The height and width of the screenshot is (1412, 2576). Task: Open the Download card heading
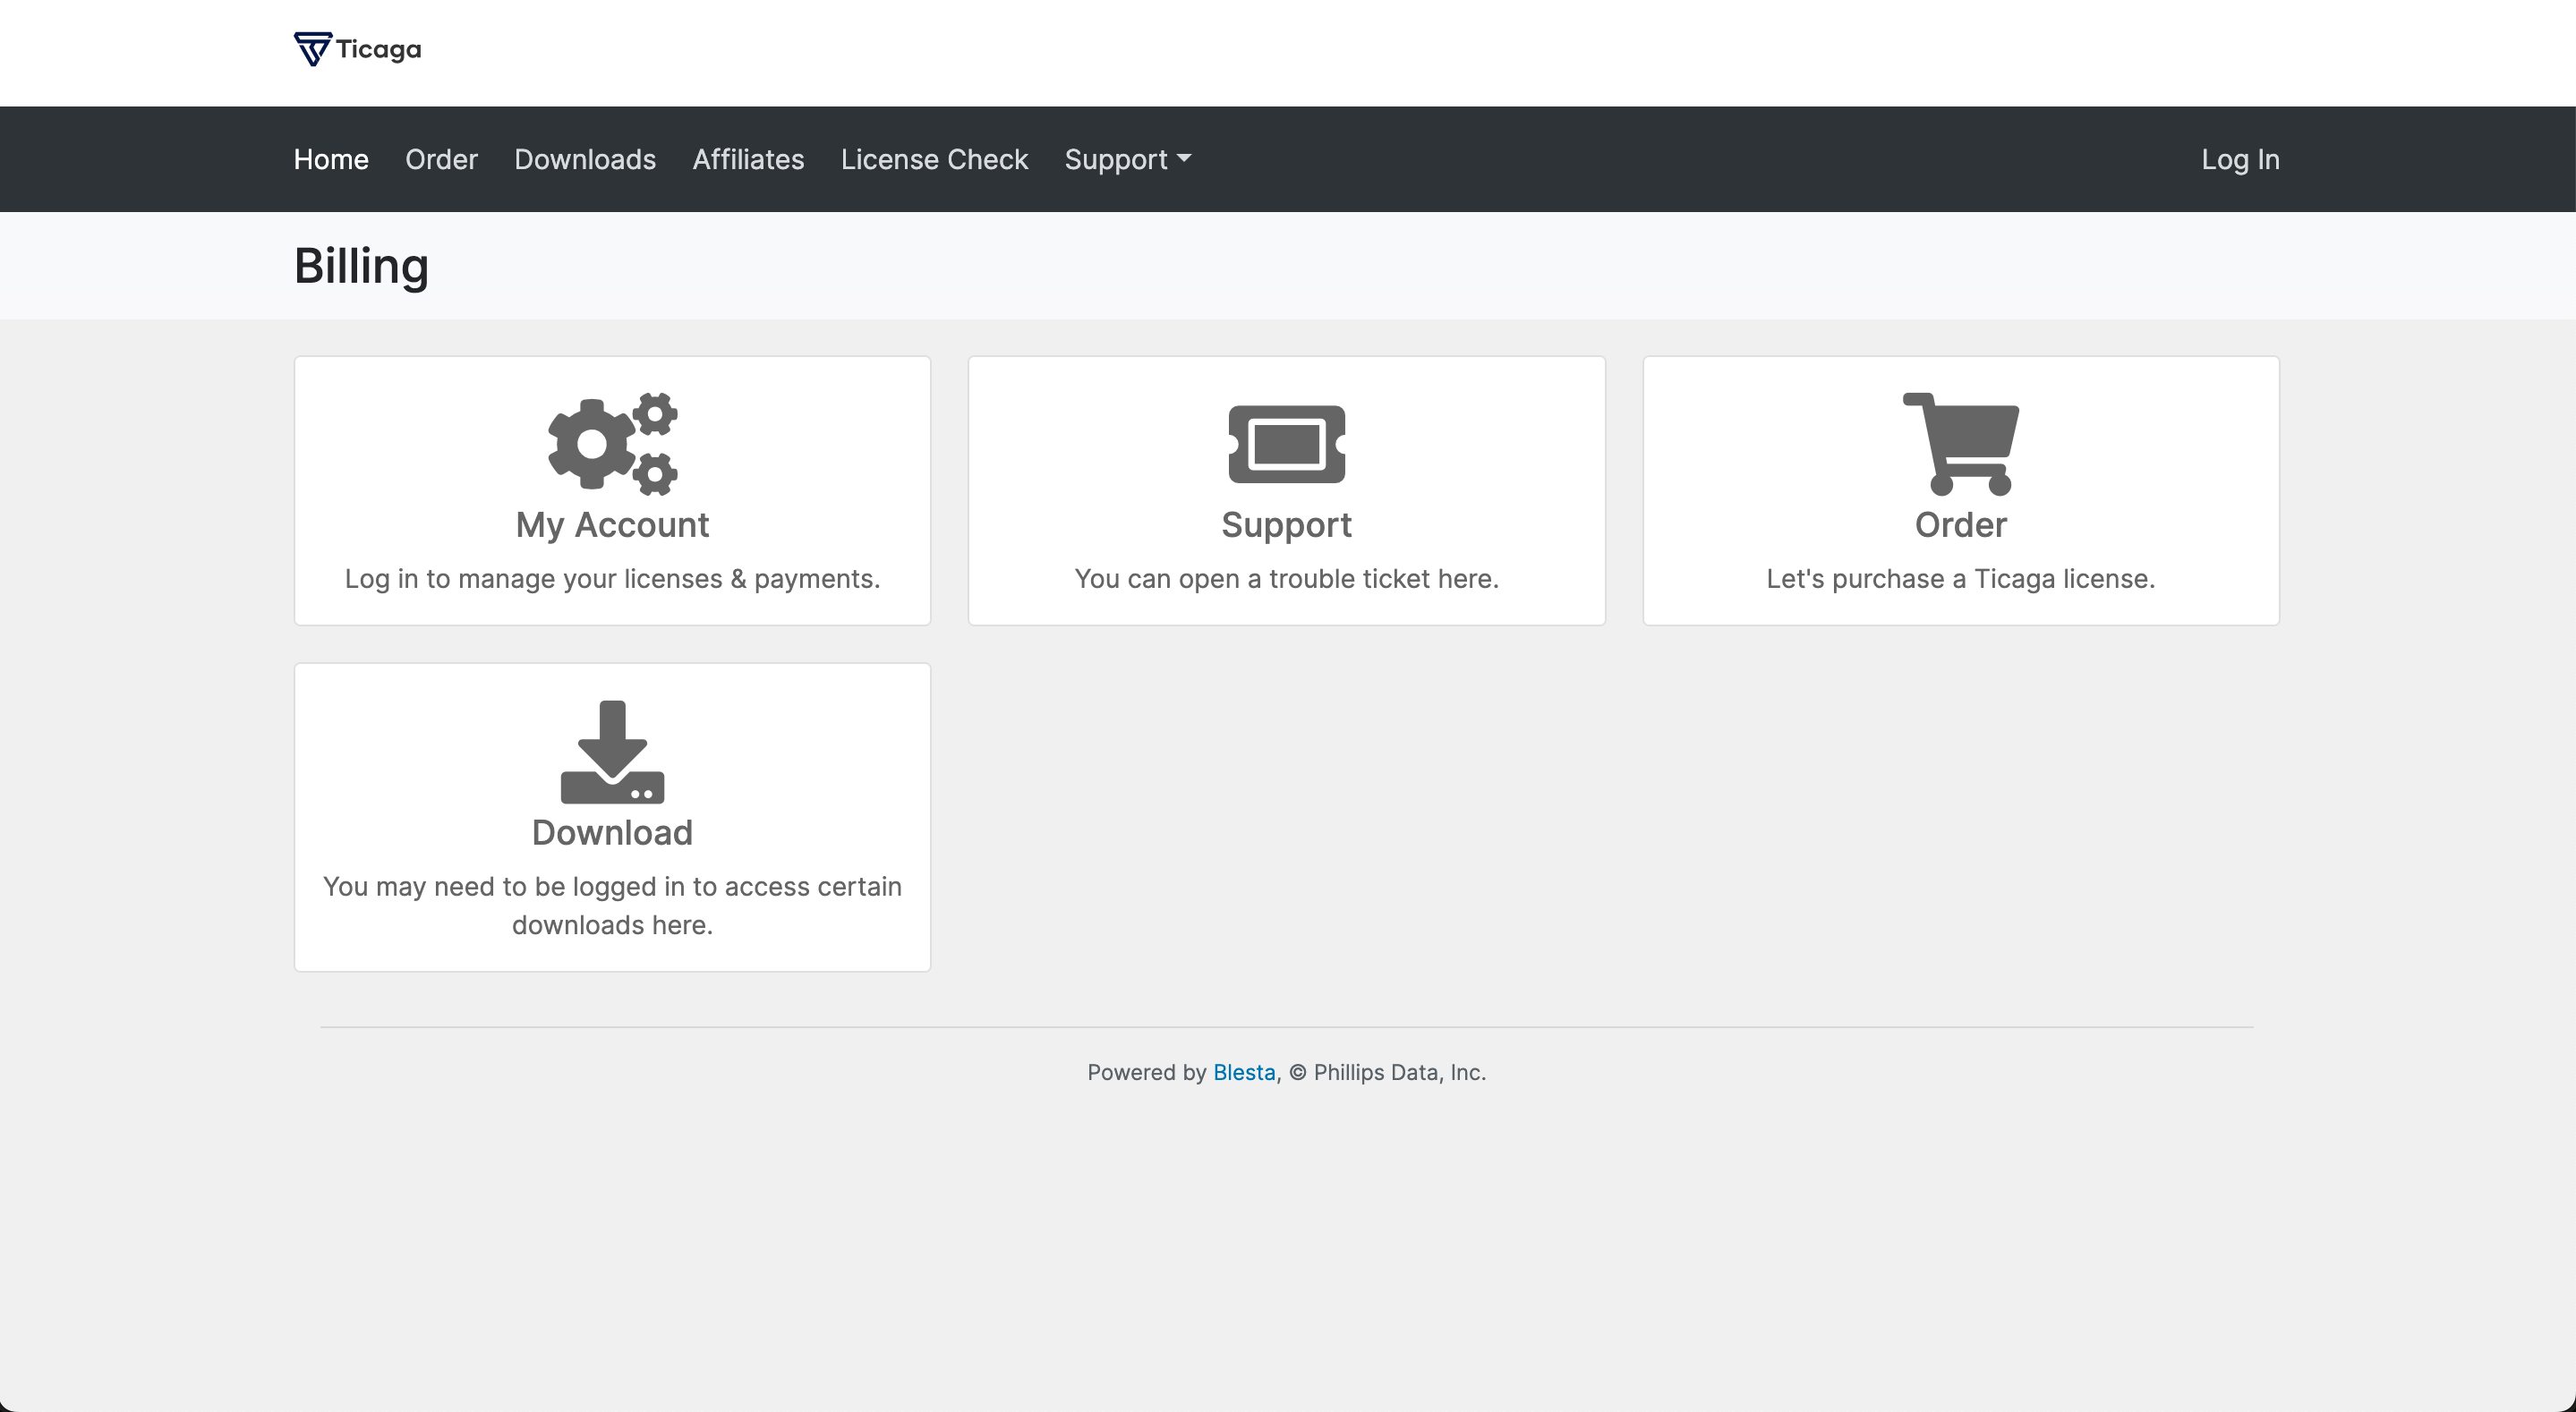click(612, 832)
